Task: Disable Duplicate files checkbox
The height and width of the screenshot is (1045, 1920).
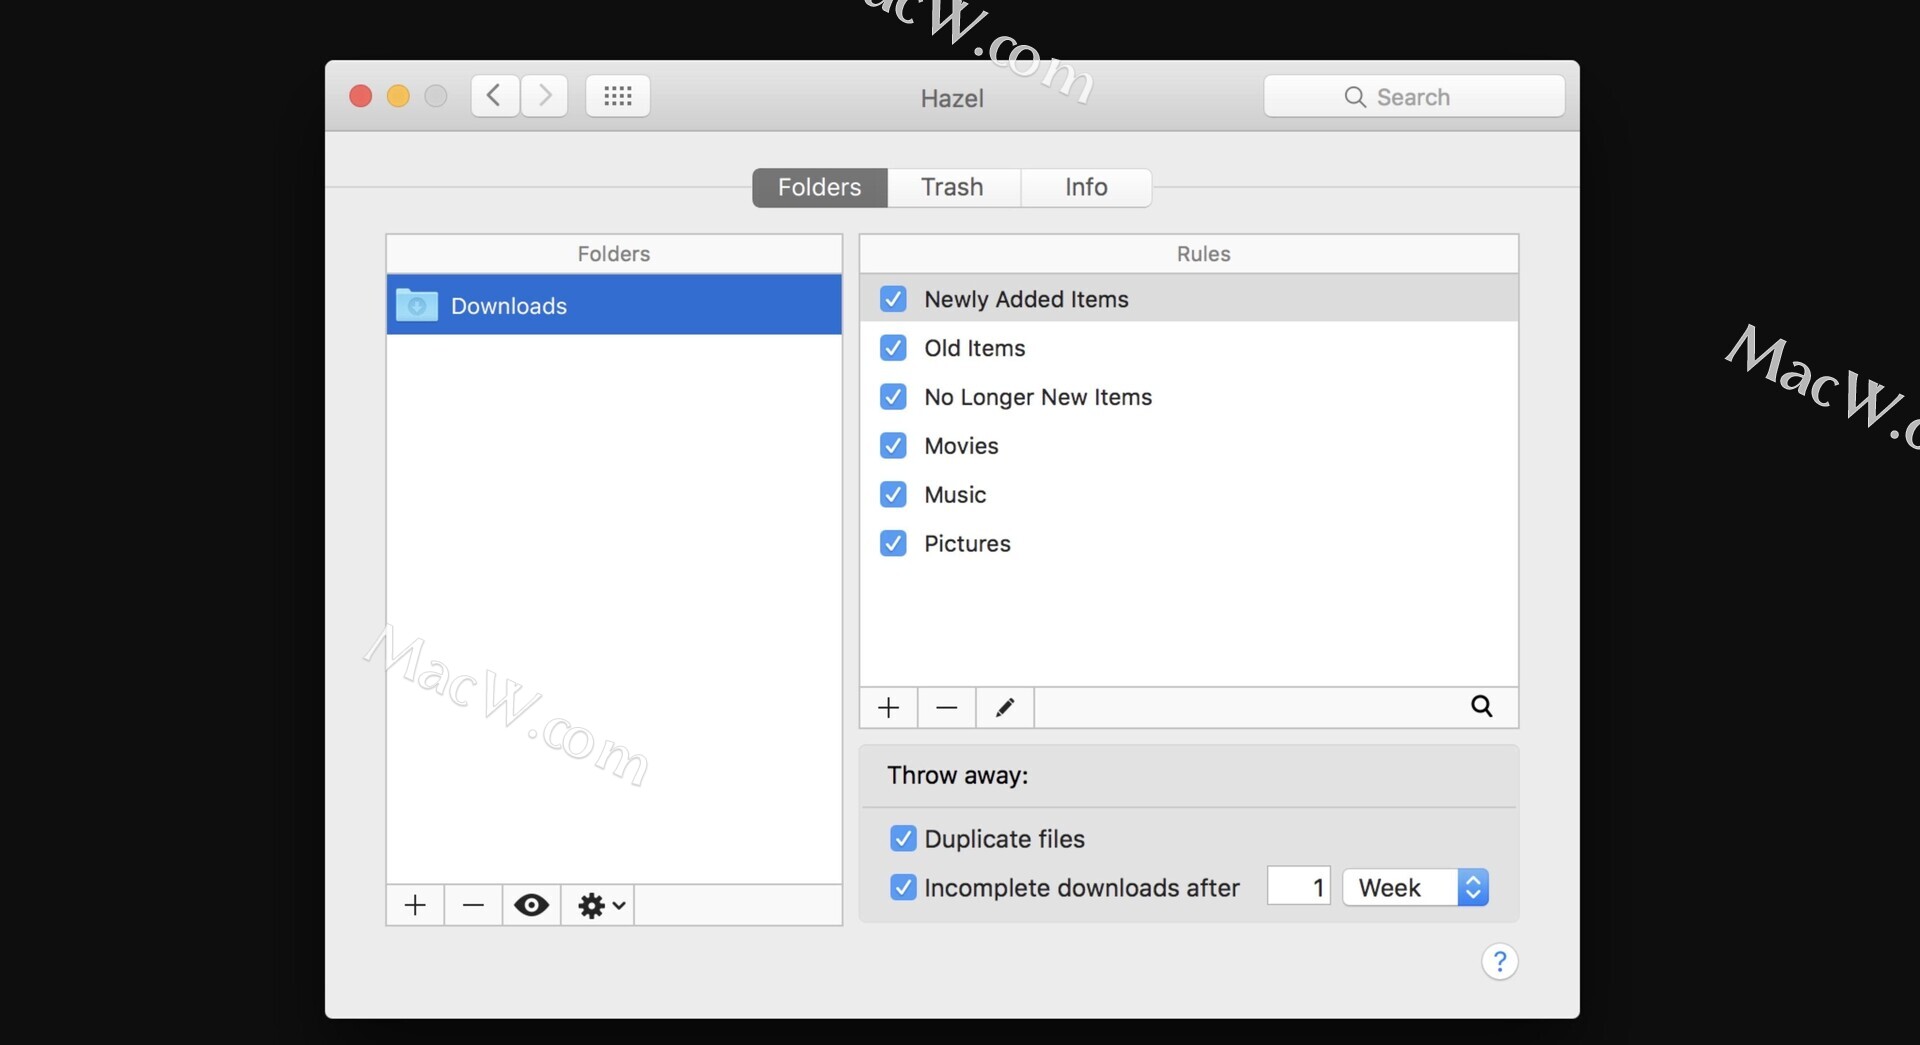Action: (x=903, y=839)
